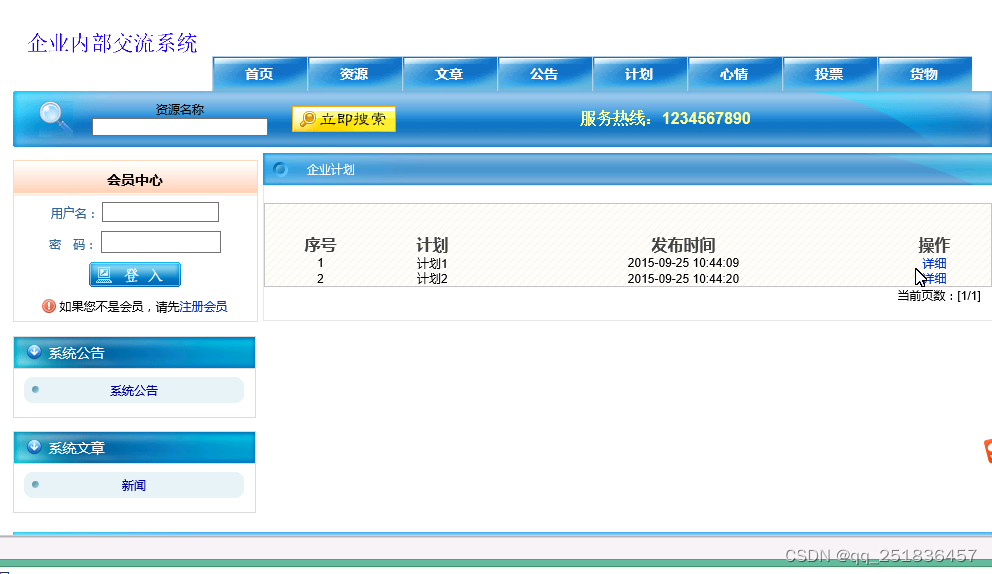Open the 资源 tab
This screenshot has width=992, height=574.
pos(354,74)
